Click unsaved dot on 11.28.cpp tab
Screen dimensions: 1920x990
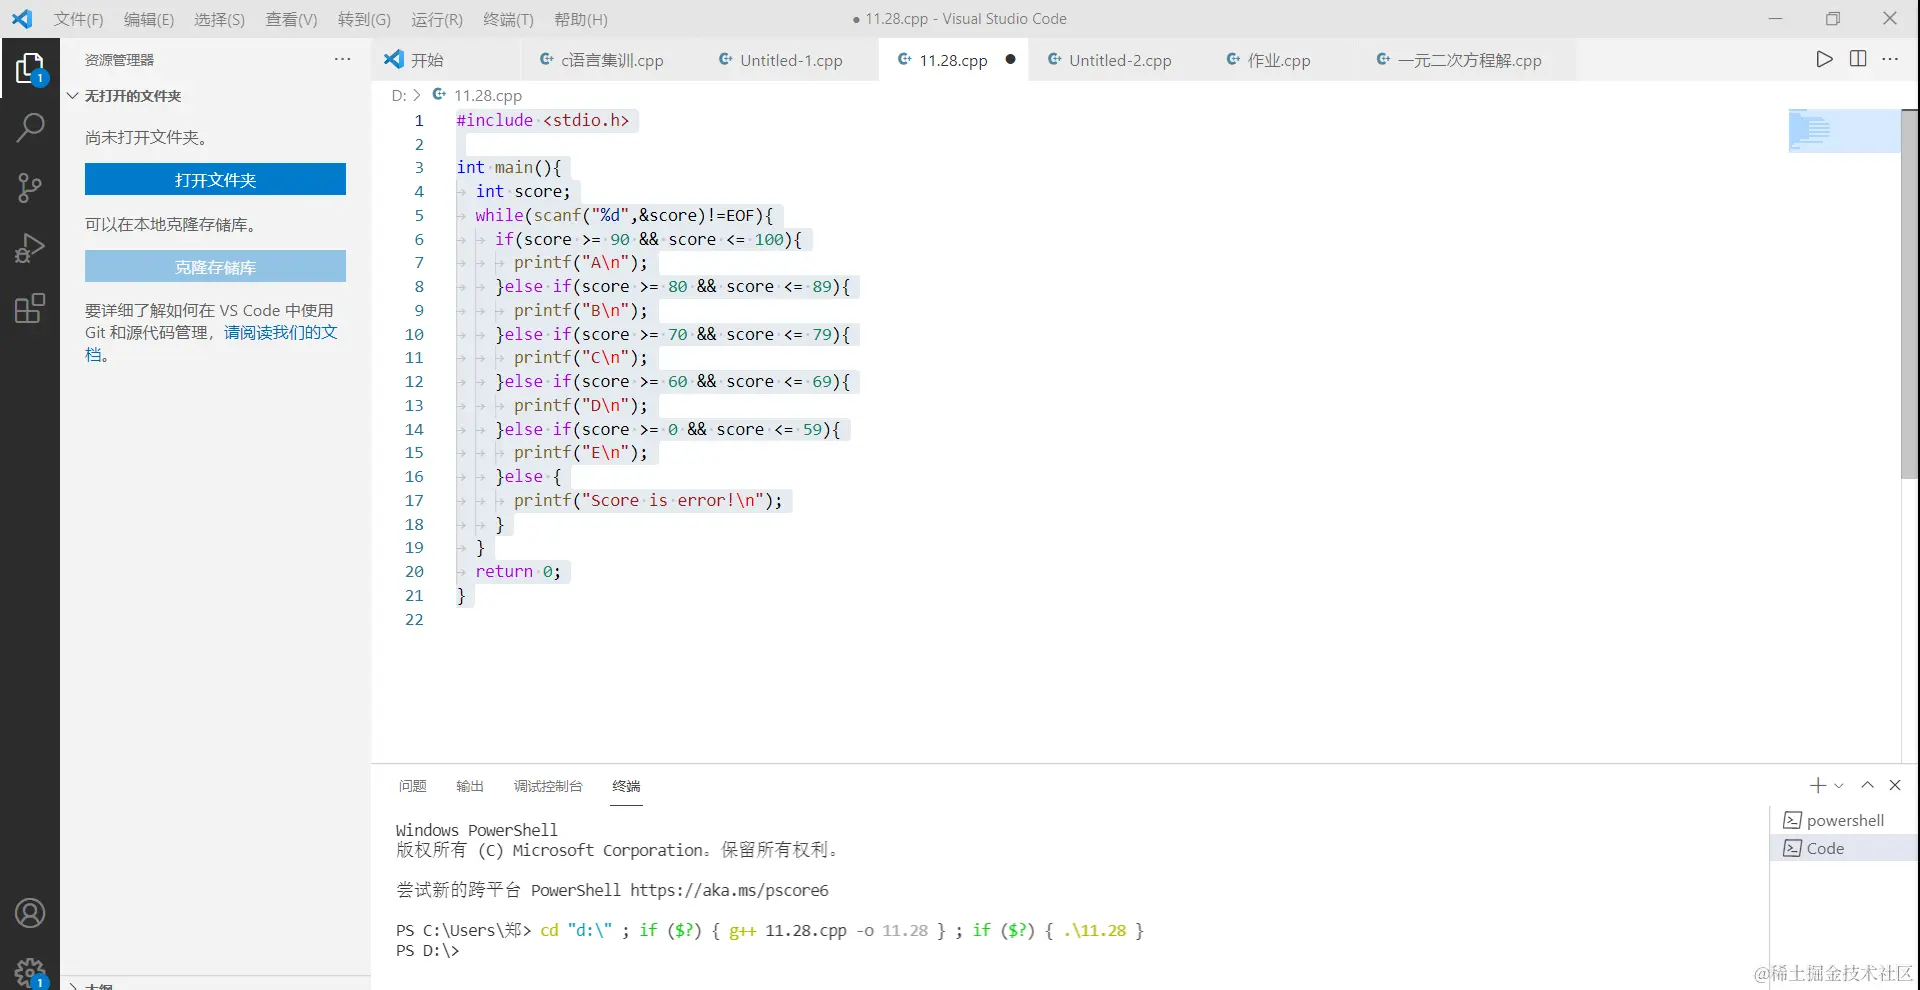1010,59
